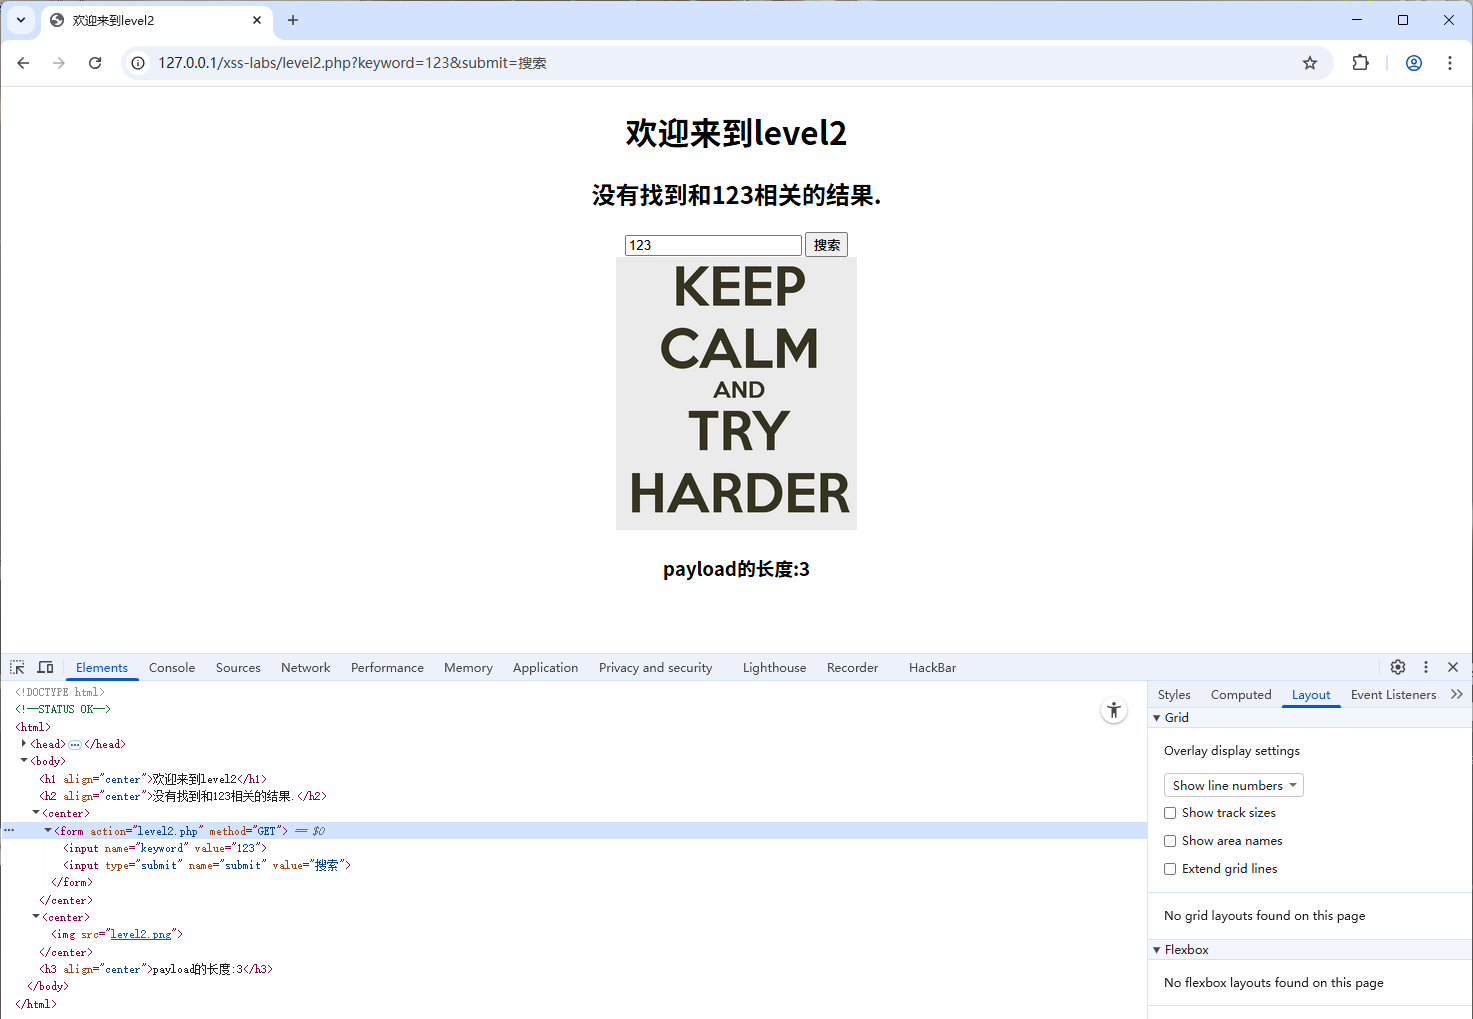This screenshot has width=1473, height=1019.
Task: Click the browser back arrow
Action: coord(23,63)
